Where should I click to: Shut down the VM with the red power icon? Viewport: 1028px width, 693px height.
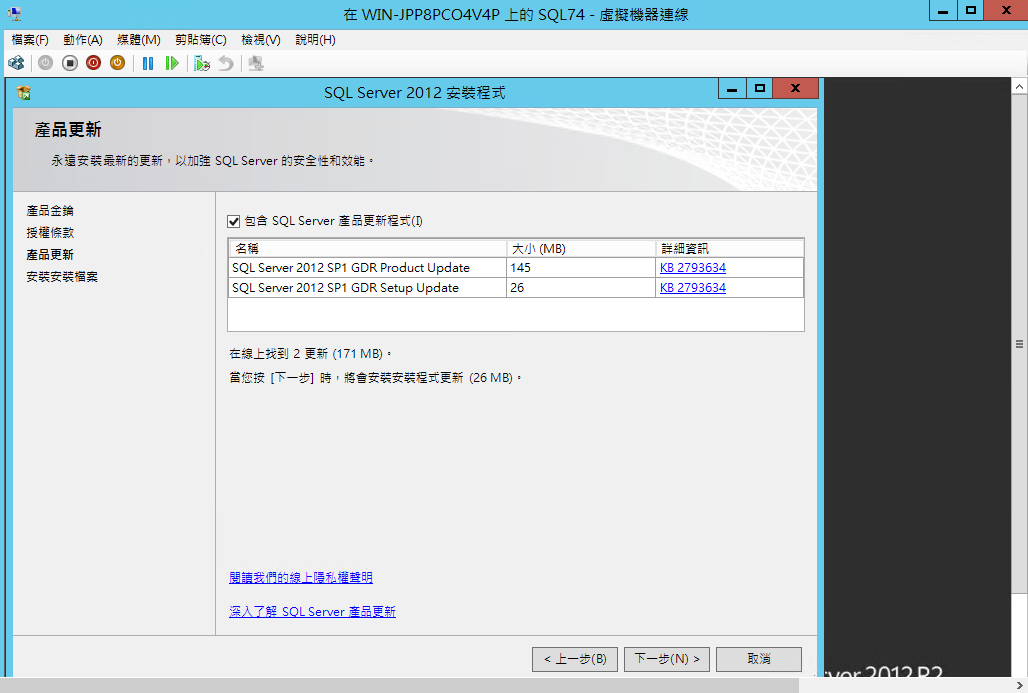coord(94,63)
